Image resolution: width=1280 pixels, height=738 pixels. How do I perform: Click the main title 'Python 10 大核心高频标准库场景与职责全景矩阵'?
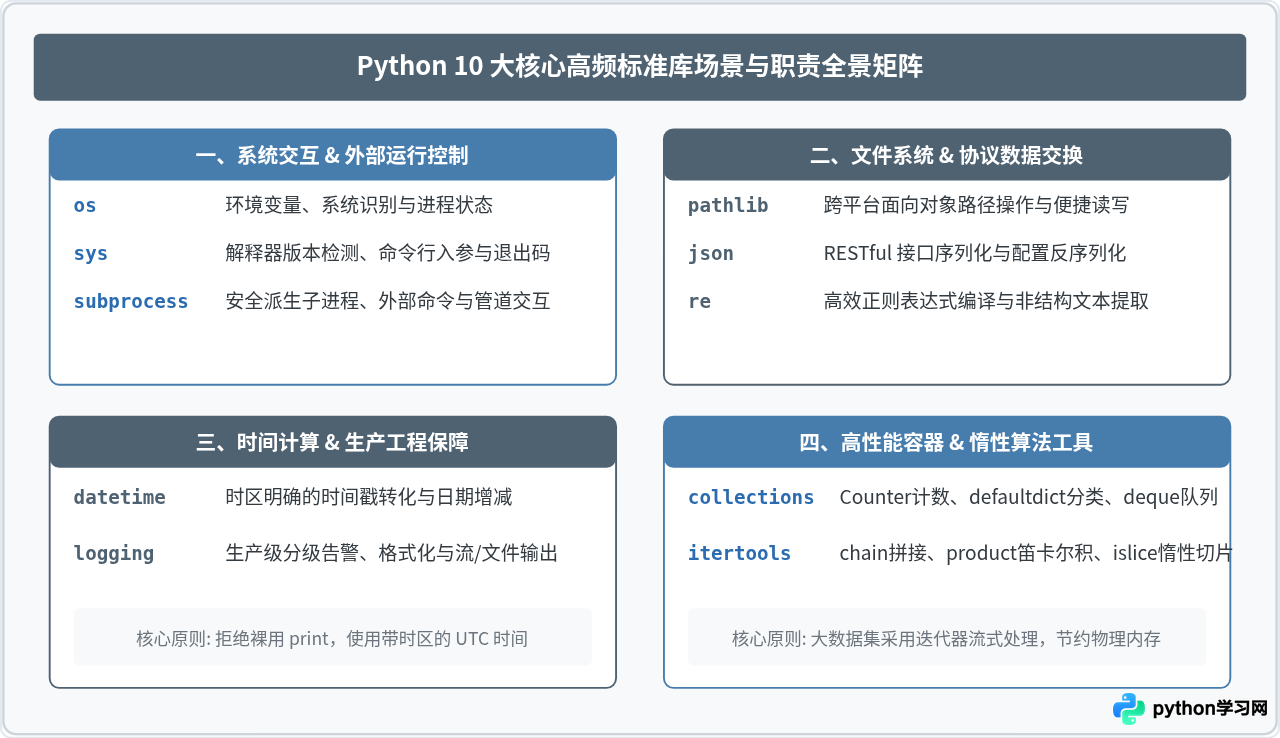[640, 67]
